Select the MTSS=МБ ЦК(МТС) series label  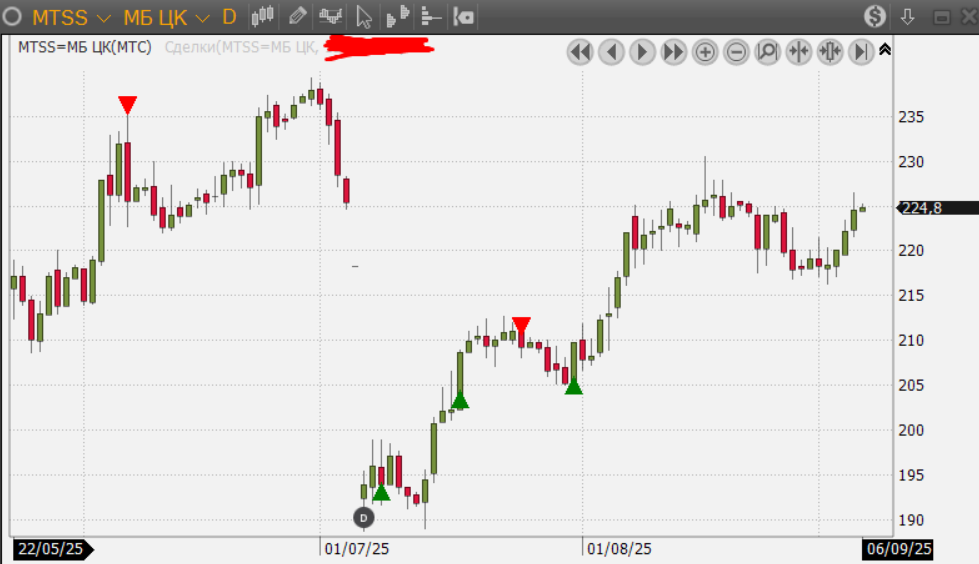point(85,47)
